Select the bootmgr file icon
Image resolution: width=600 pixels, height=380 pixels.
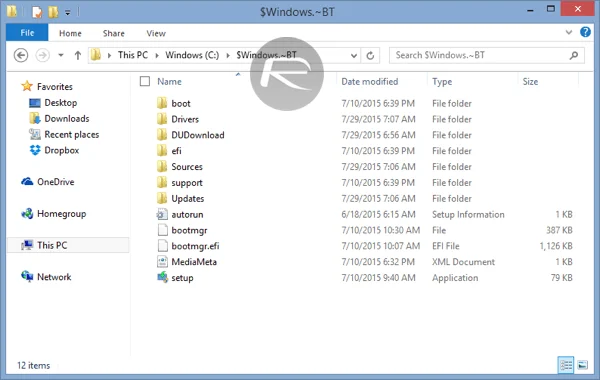click(162, 230)
